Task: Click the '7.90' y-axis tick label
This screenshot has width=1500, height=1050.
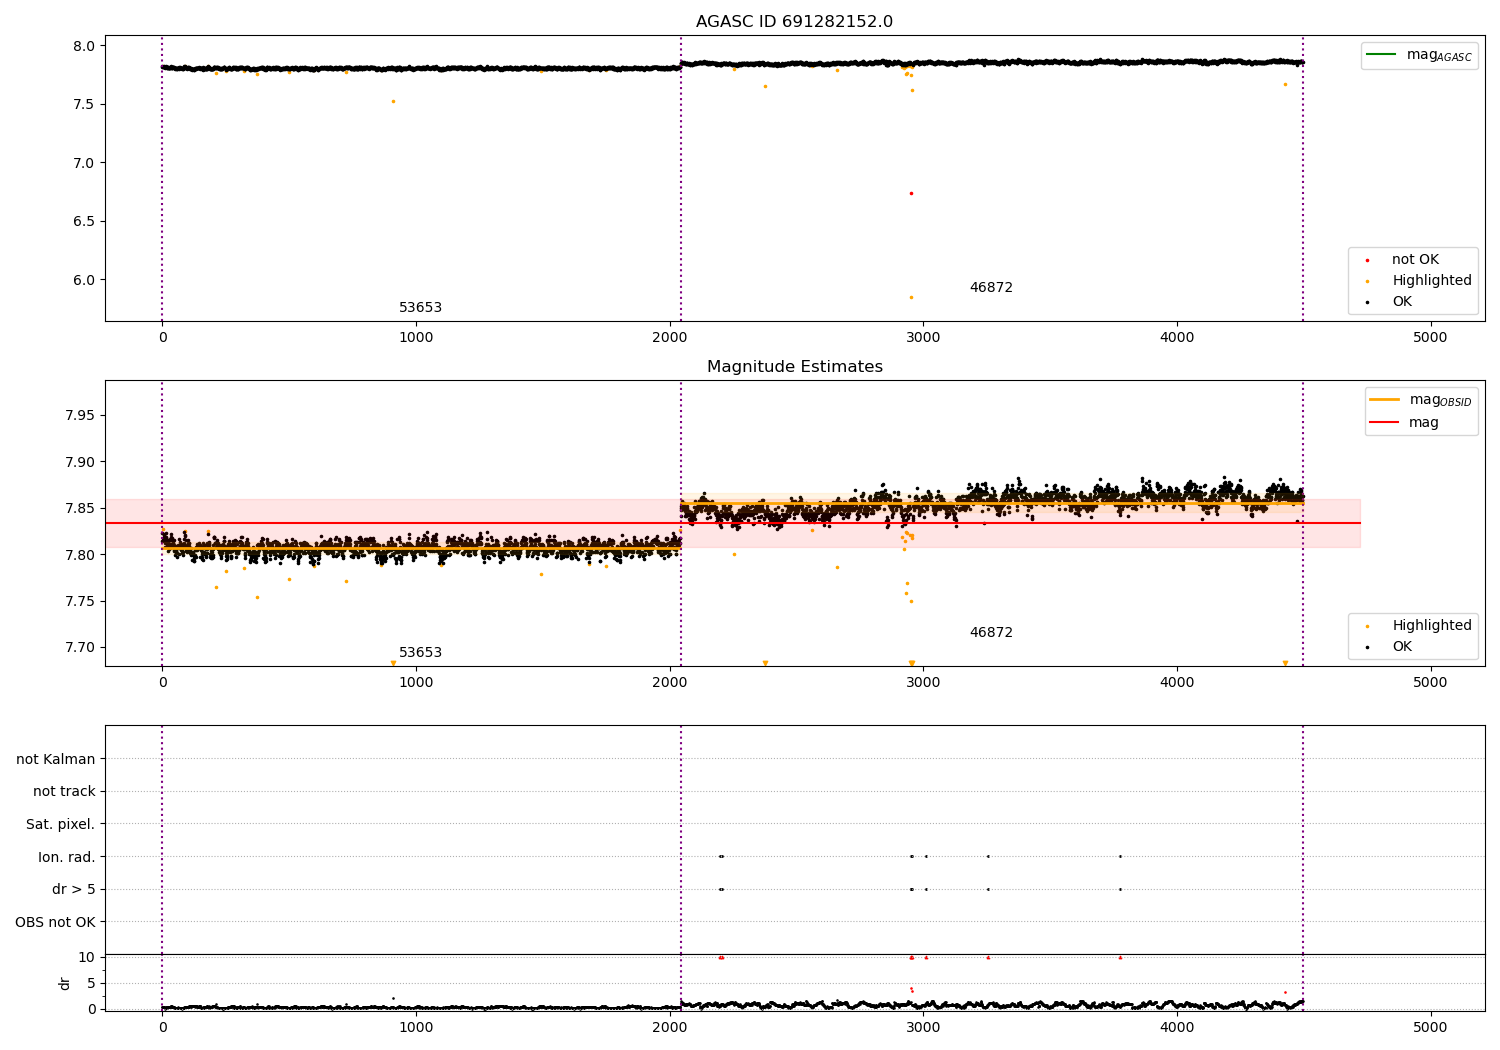Action: point(80,463)
